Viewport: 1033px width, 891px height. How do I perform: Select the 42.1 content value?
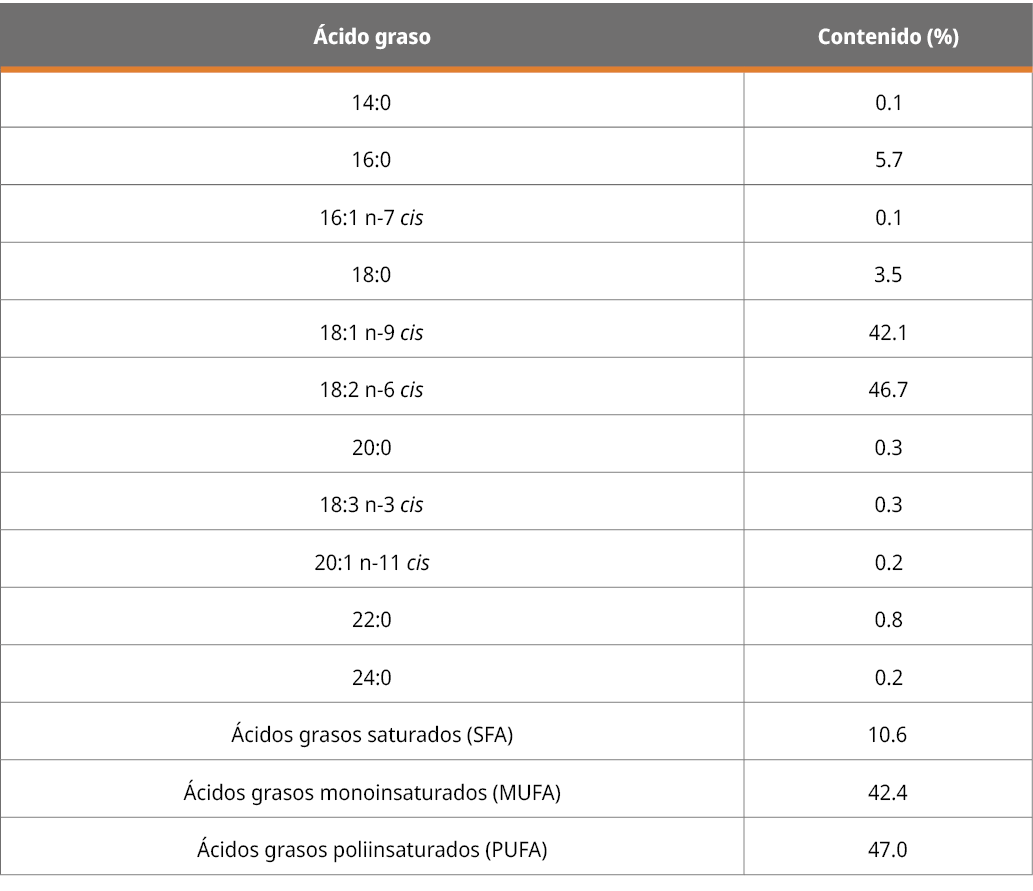(888, 332)
